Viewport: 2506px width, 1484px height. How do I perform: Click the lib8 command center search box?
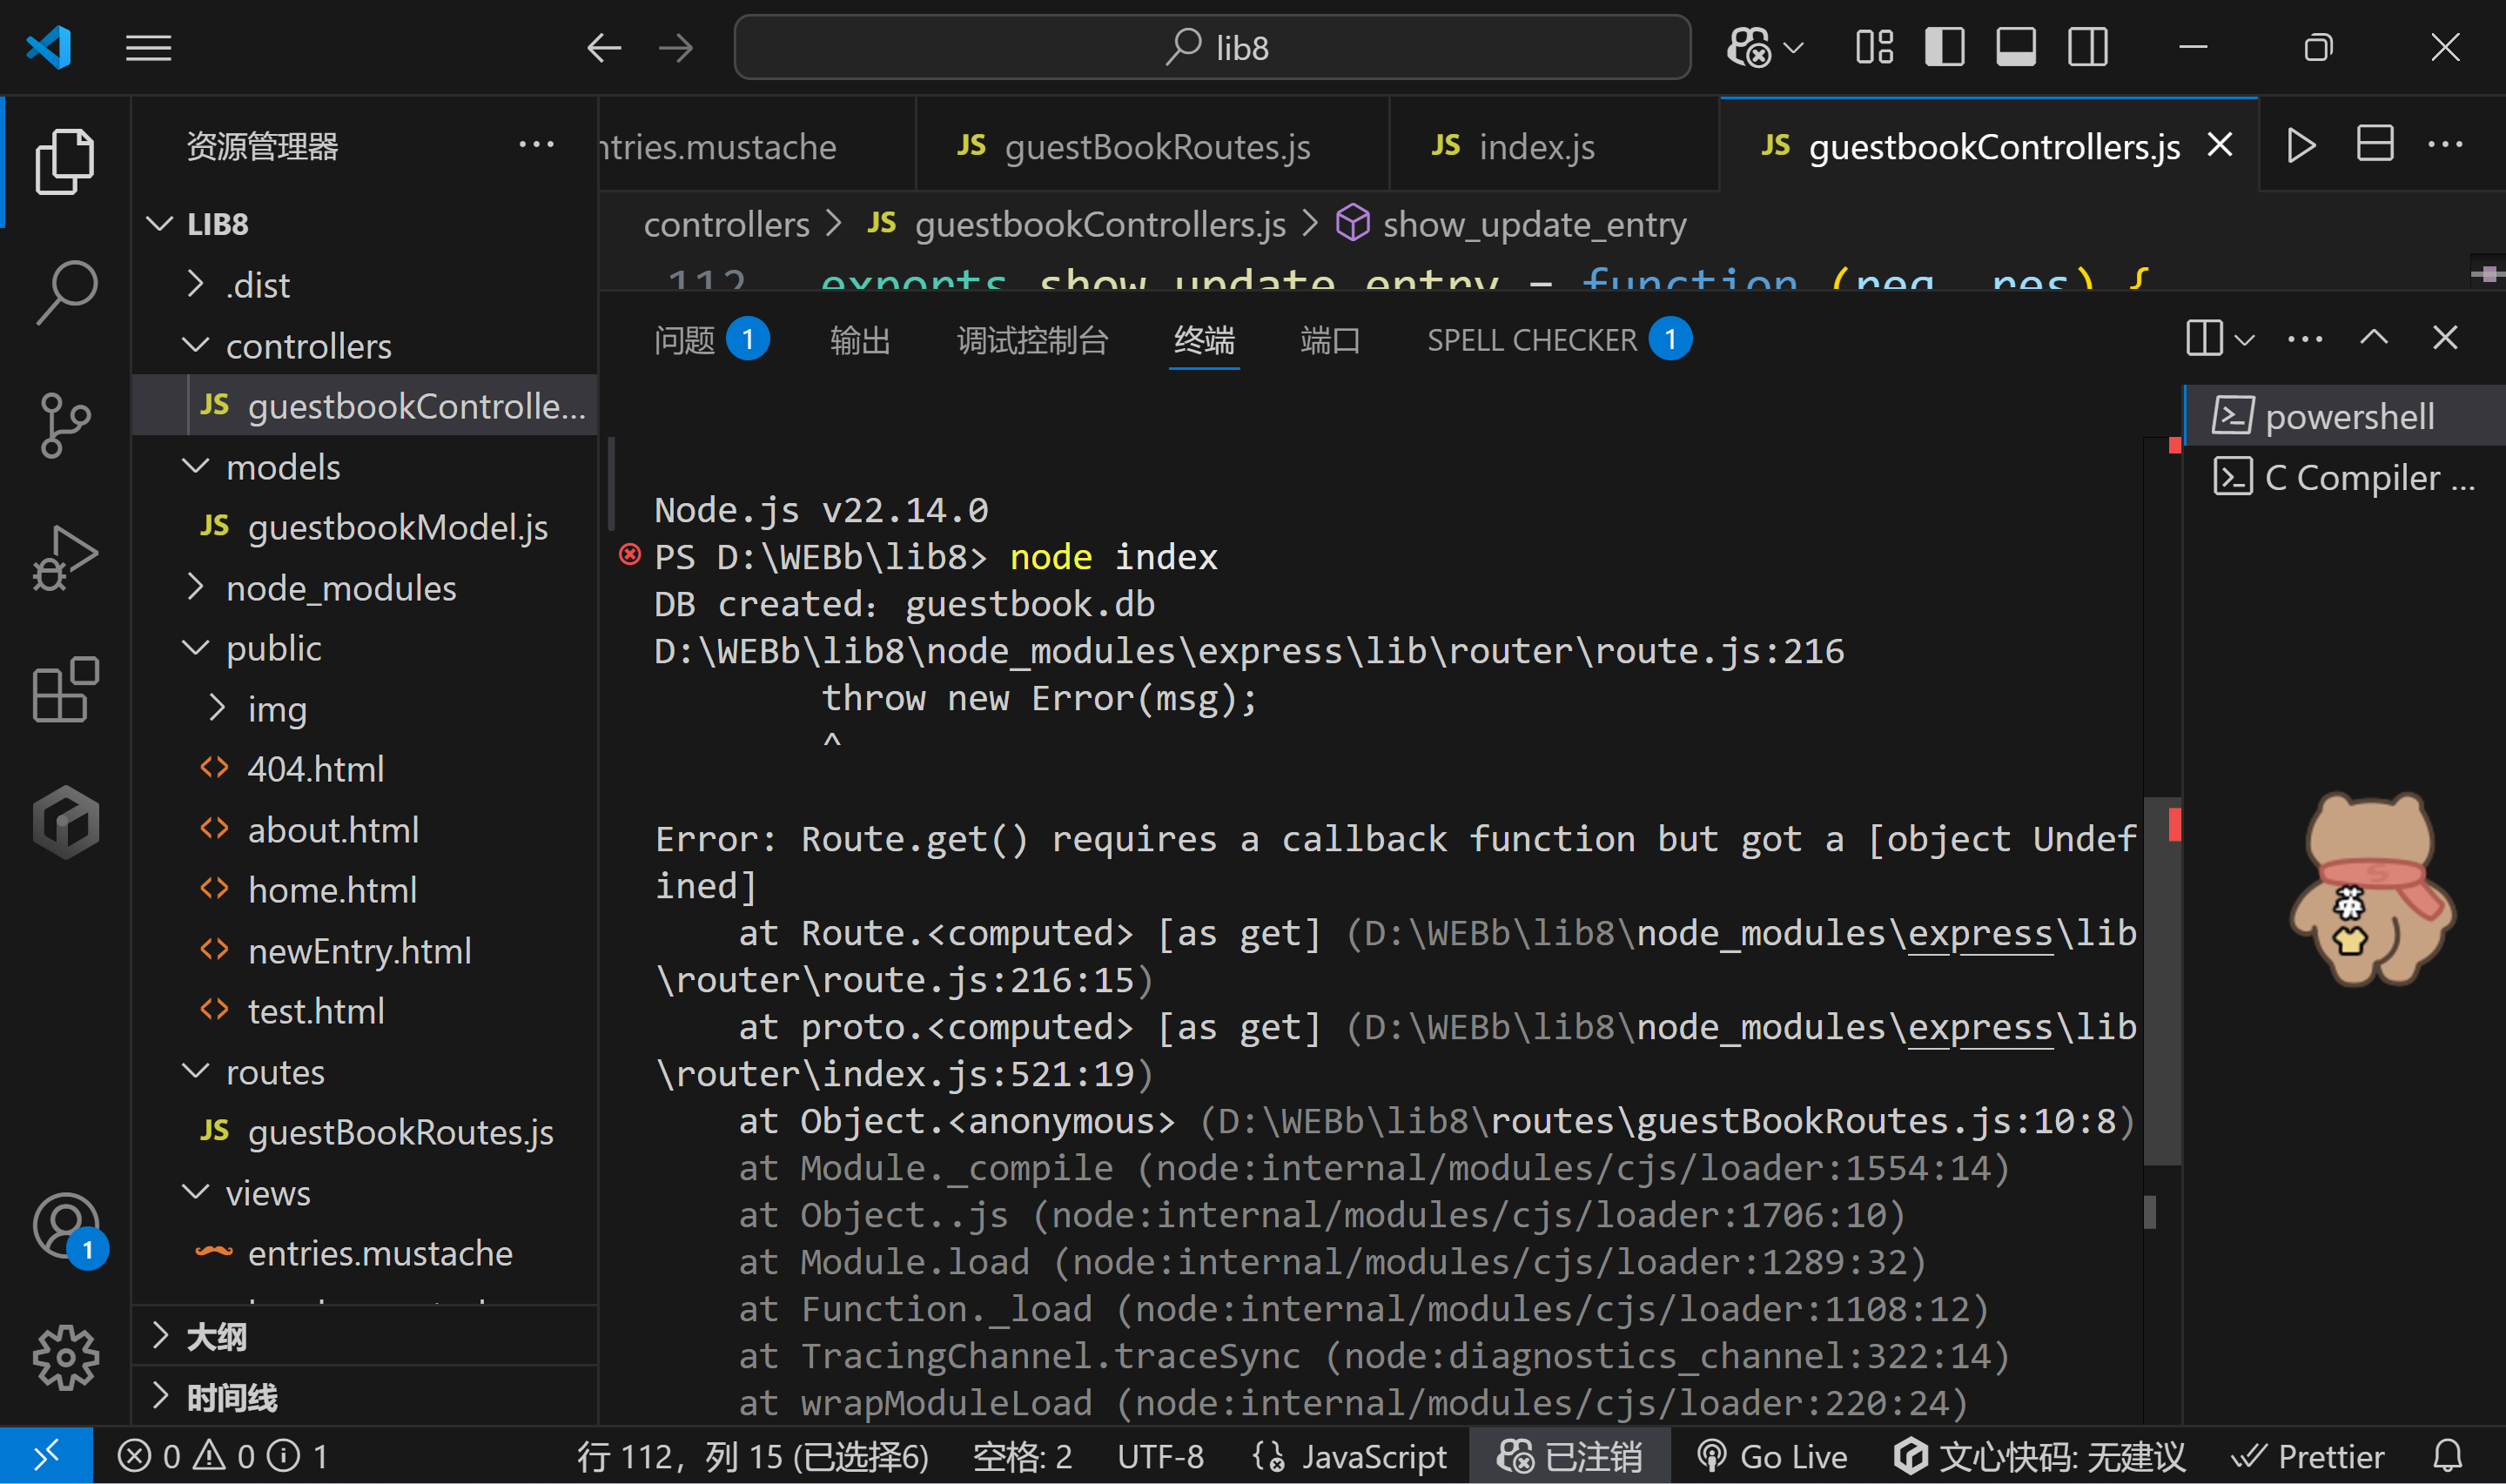[1212, 47]
